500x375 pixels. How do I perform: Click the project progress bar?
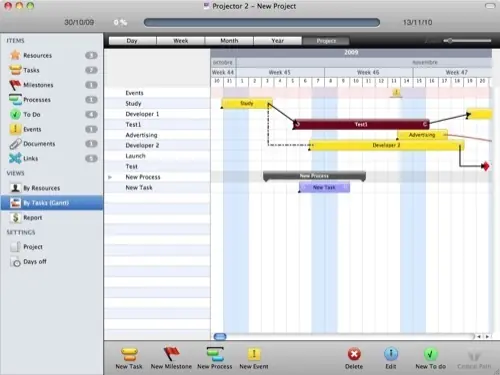[262, 22]
